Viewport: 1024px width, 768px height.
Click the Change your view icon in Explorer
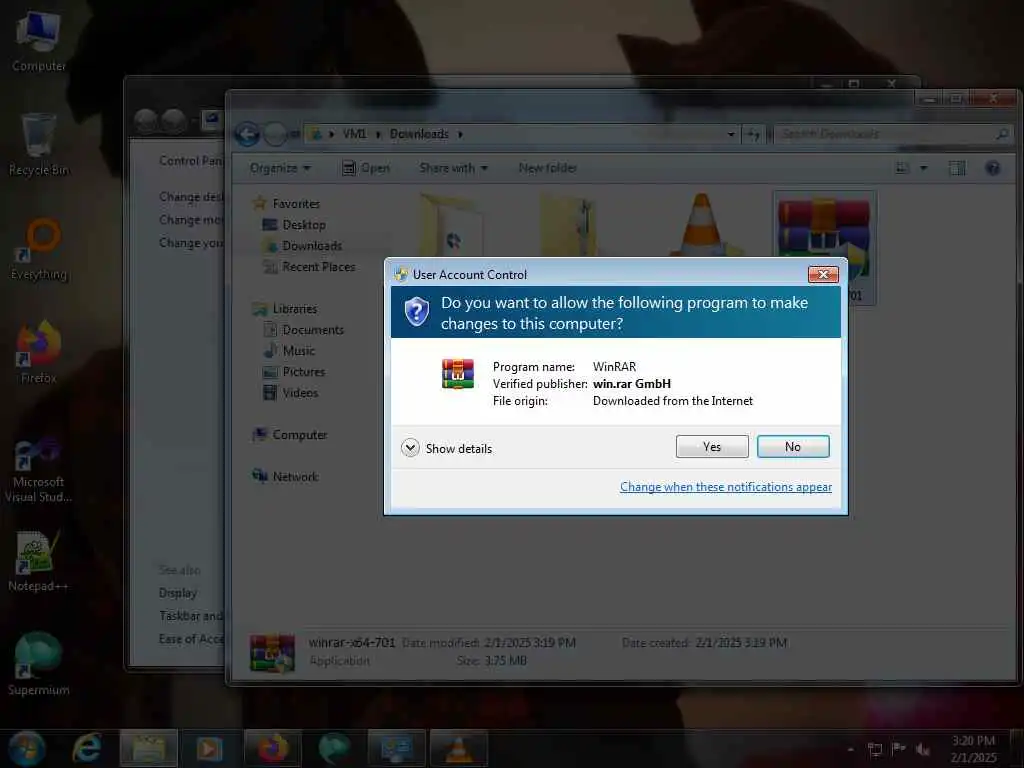tap(902, 168)
